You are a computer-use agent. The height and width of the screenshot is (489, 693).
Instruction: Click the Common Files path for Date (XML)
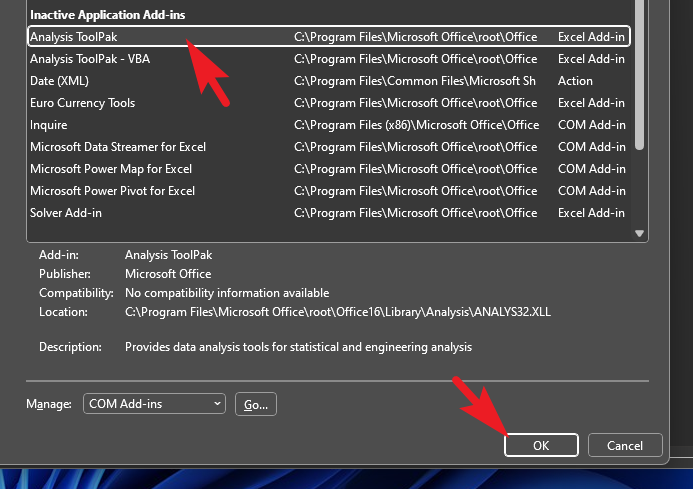(415, 81)
